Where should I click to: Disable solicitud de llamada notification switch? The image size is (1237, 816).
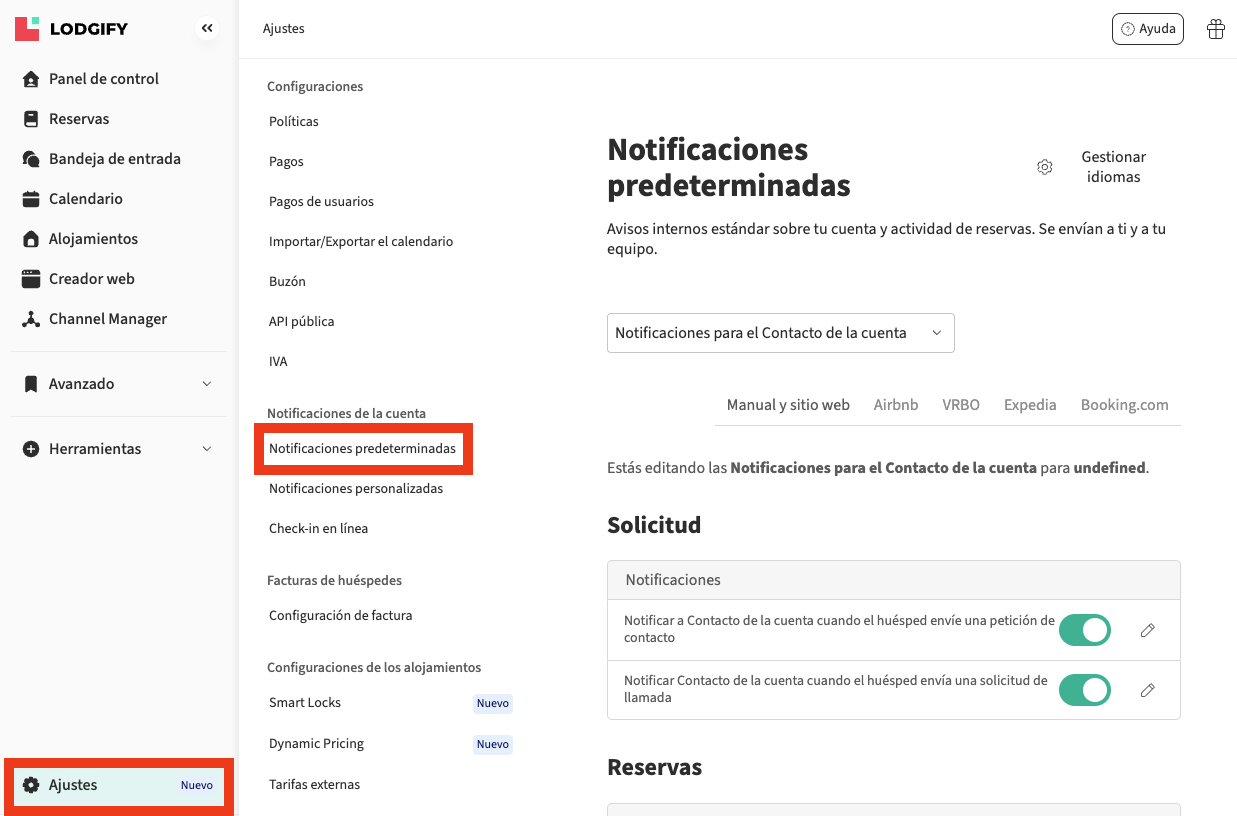[1085, 690]
